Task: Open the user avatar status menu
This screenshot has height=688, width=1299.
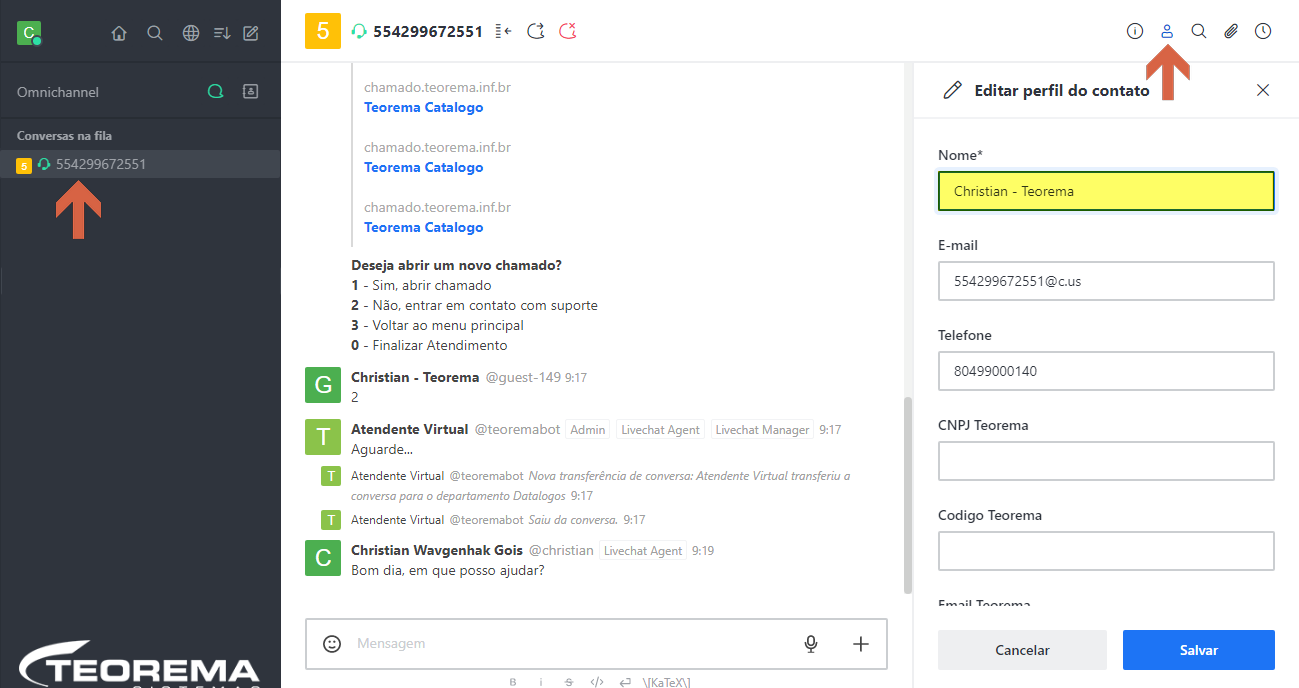Action: (29, 33)
